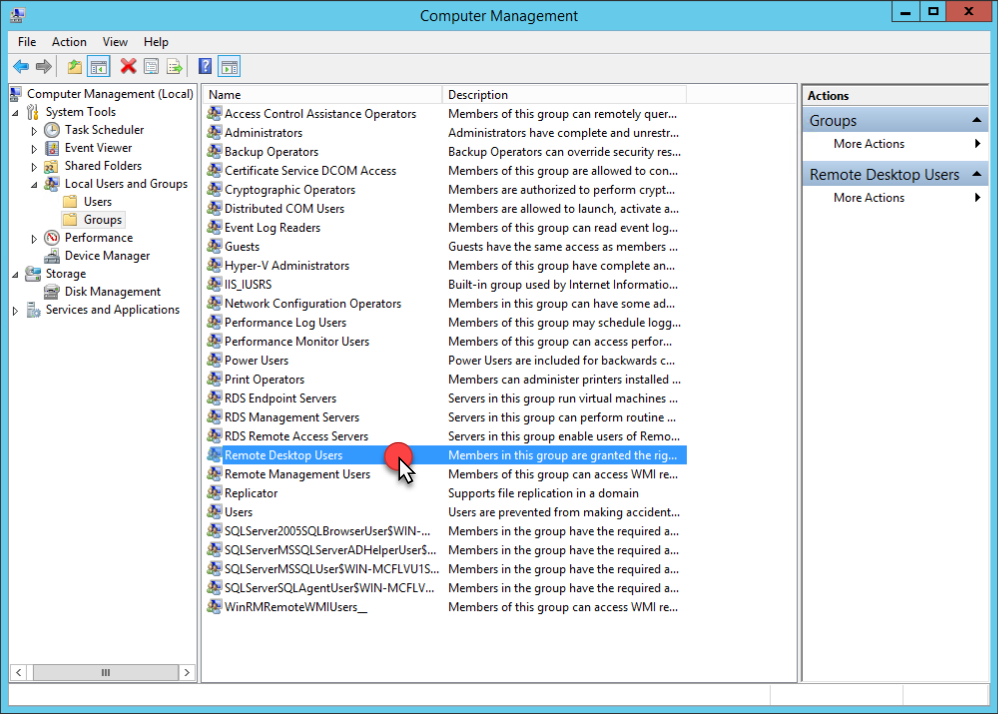Select Disk Management in console tree

(112, 292)
